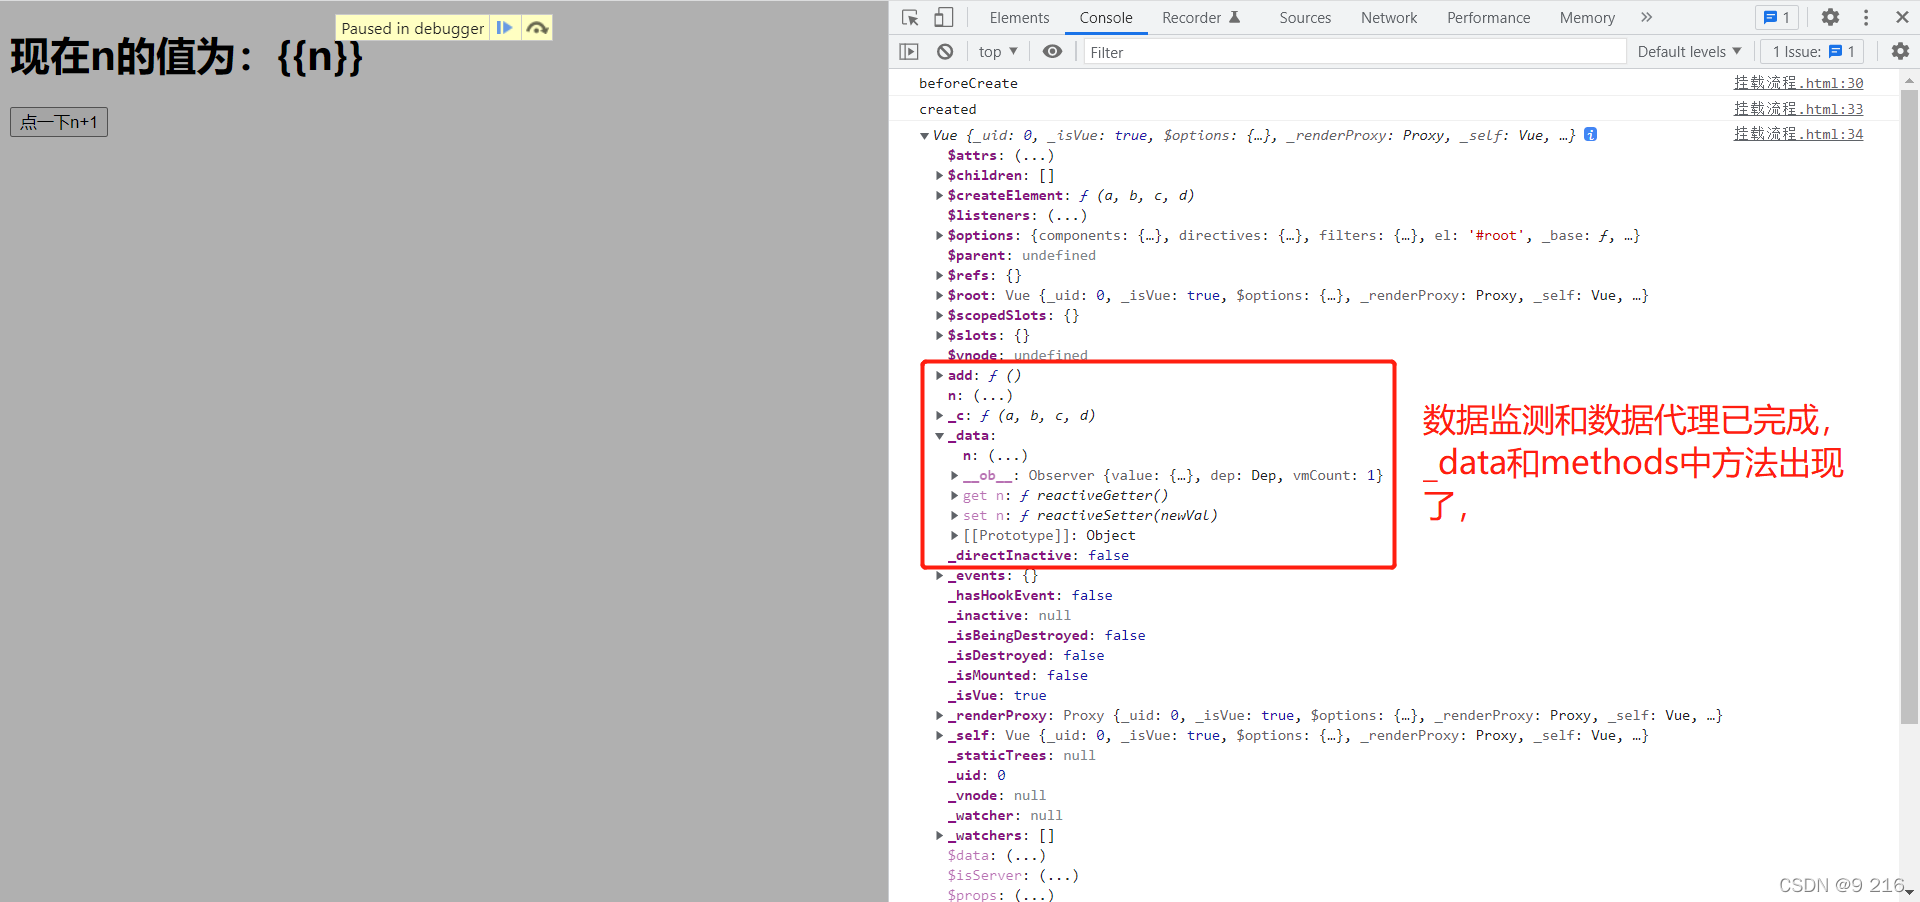Open source link 挂载流程.html:33
This screenshot has width=1920, height=902.
coord(1798,109)
